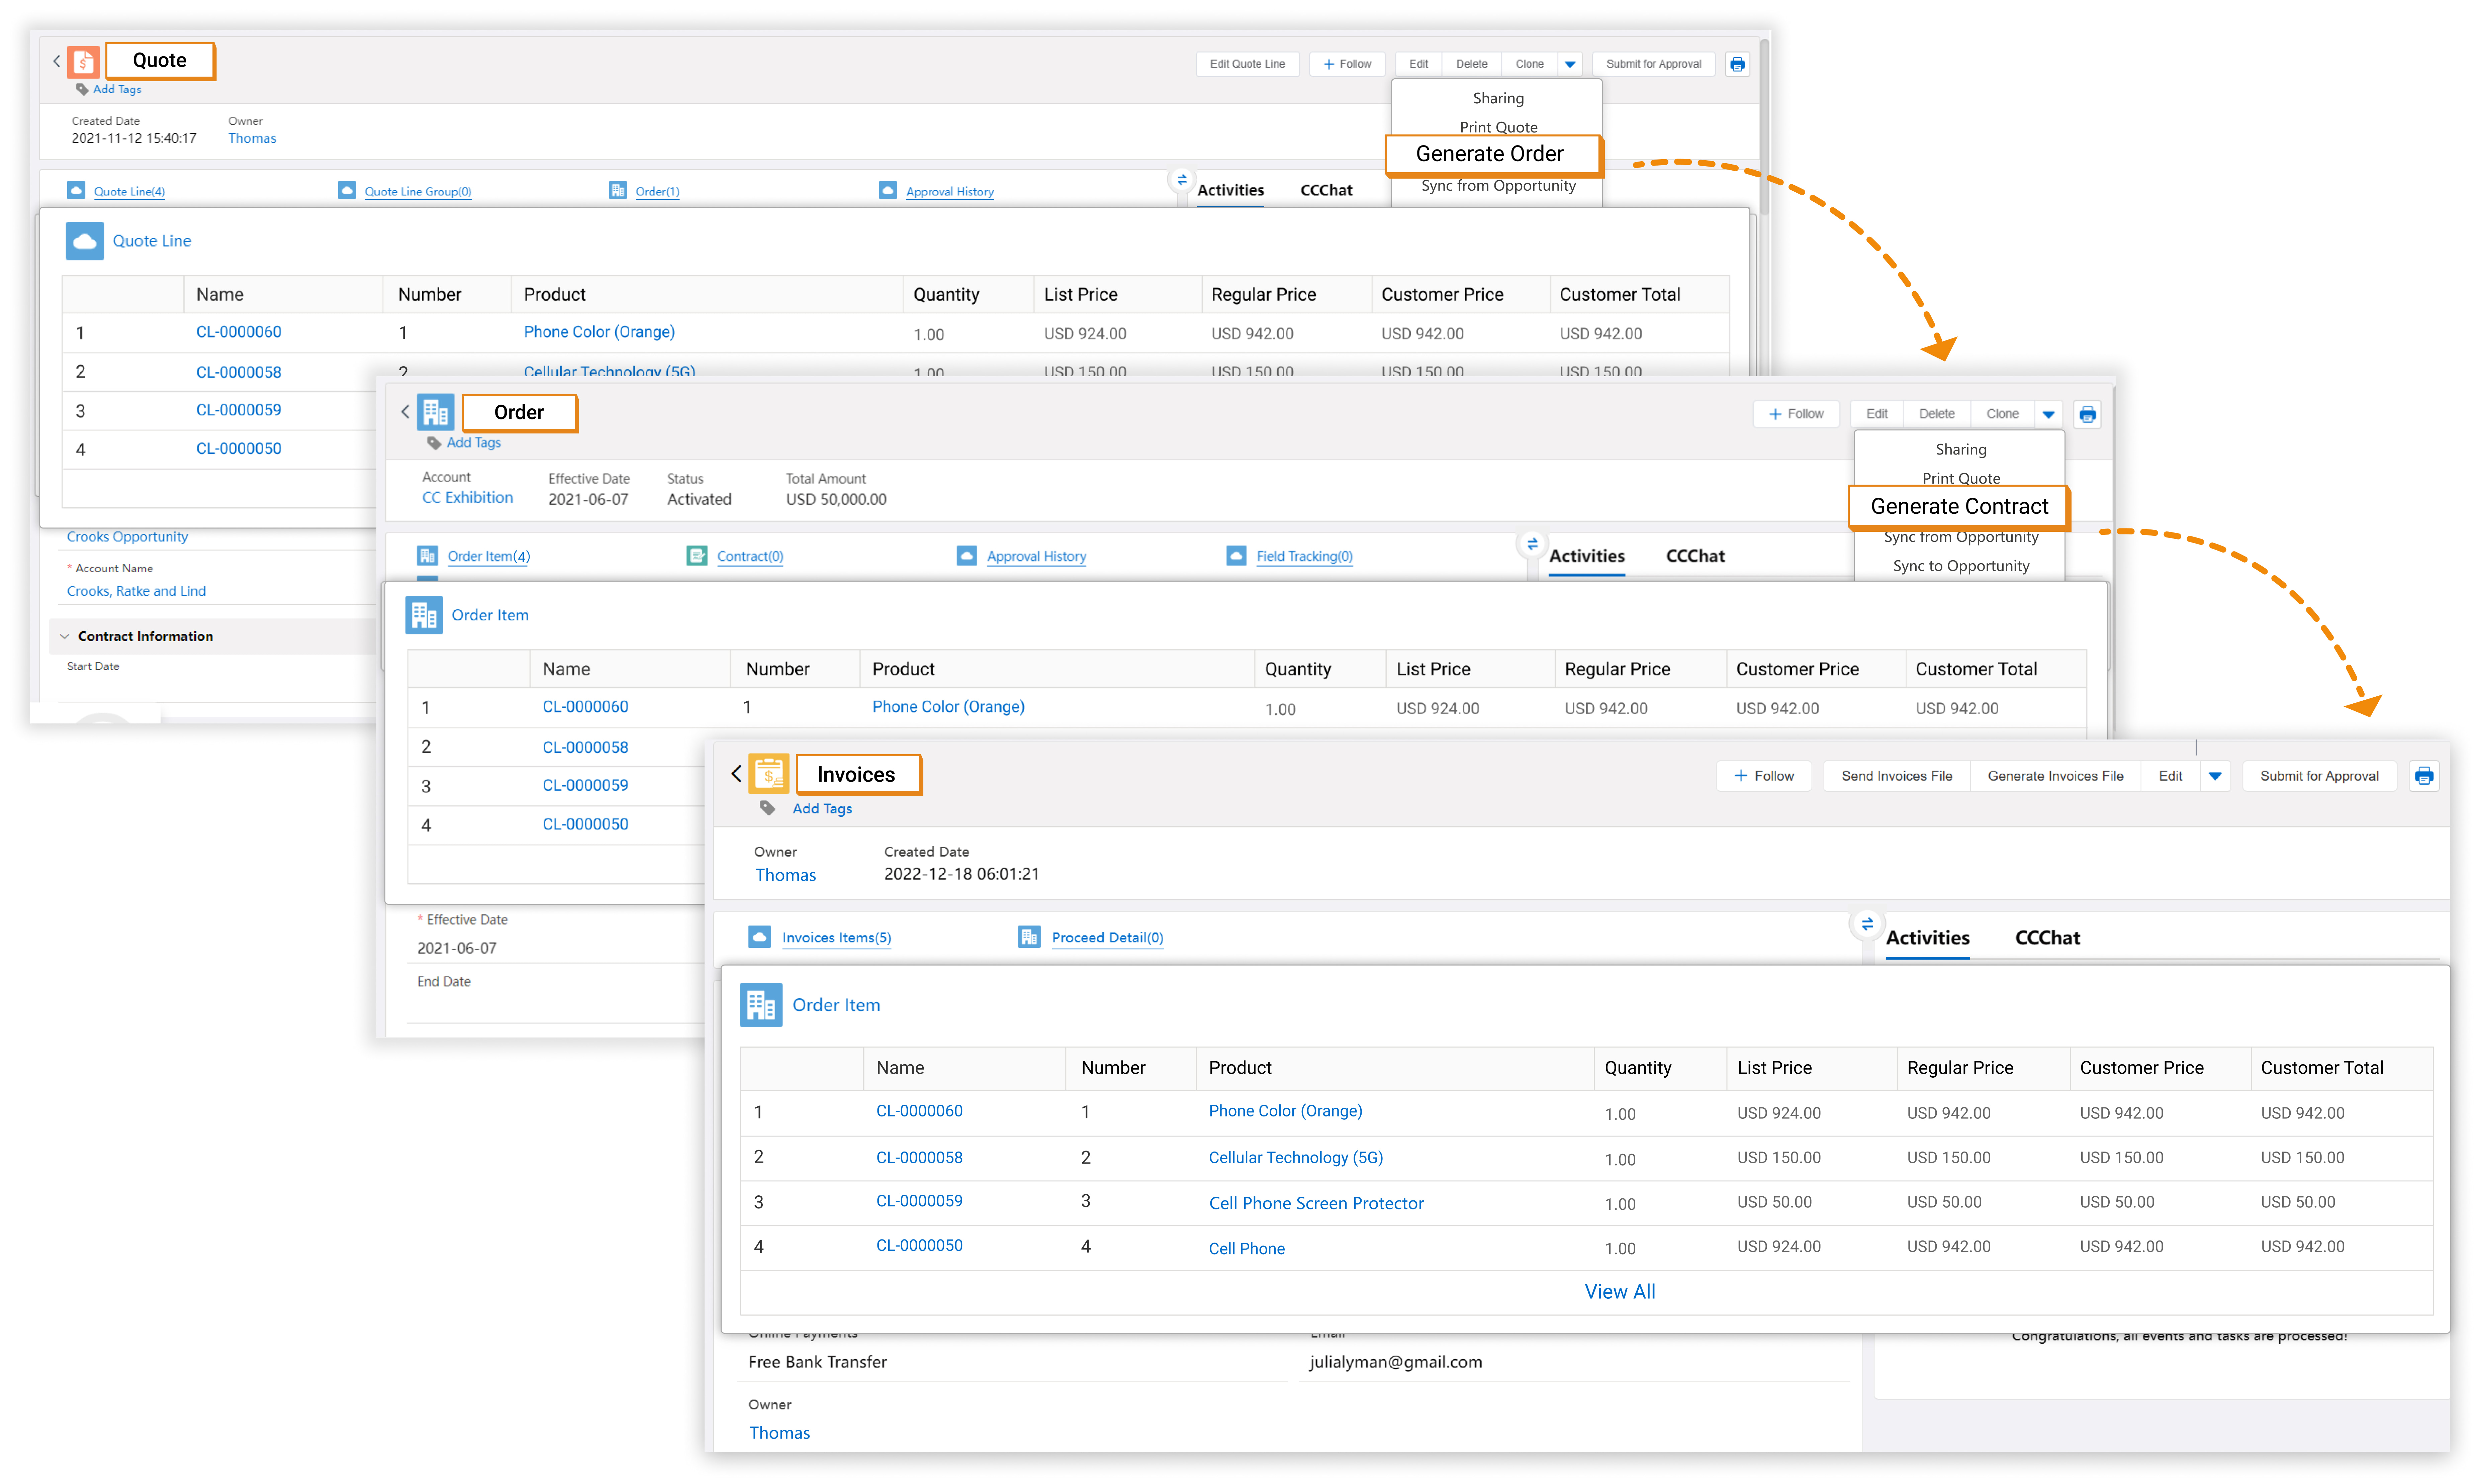Open the dropdown arrow next to Quote Clone
The width and height of the screenshot is (2476, 1484).
(x=1570, y=64)
